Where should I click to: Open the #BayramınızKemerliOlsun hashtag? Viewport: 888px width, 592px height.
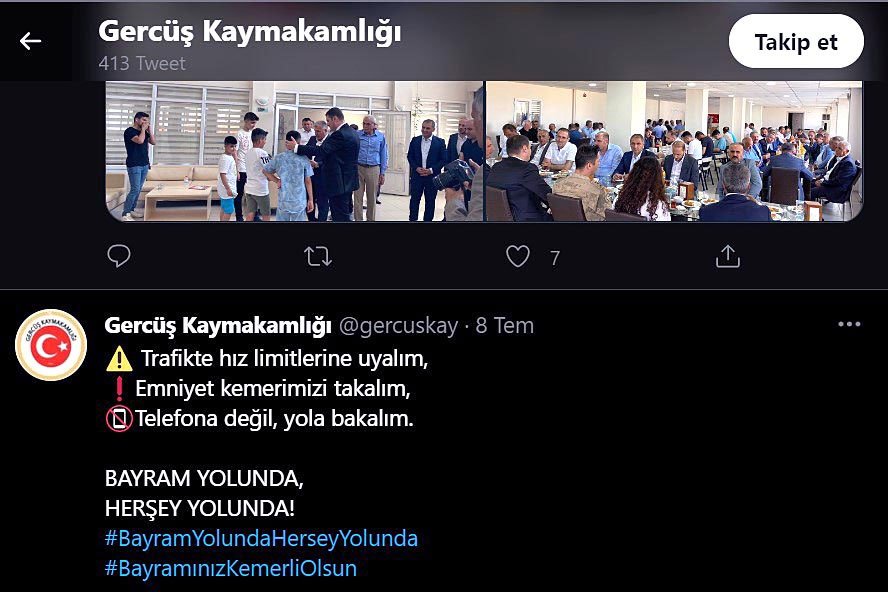tap(231, 568)
